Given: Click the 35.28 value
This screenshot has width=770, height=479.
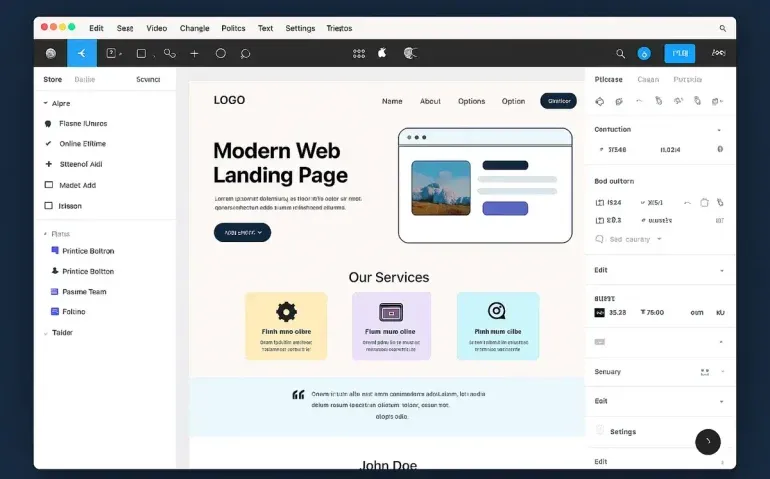Looking at the screenshot, I should 617,312.
